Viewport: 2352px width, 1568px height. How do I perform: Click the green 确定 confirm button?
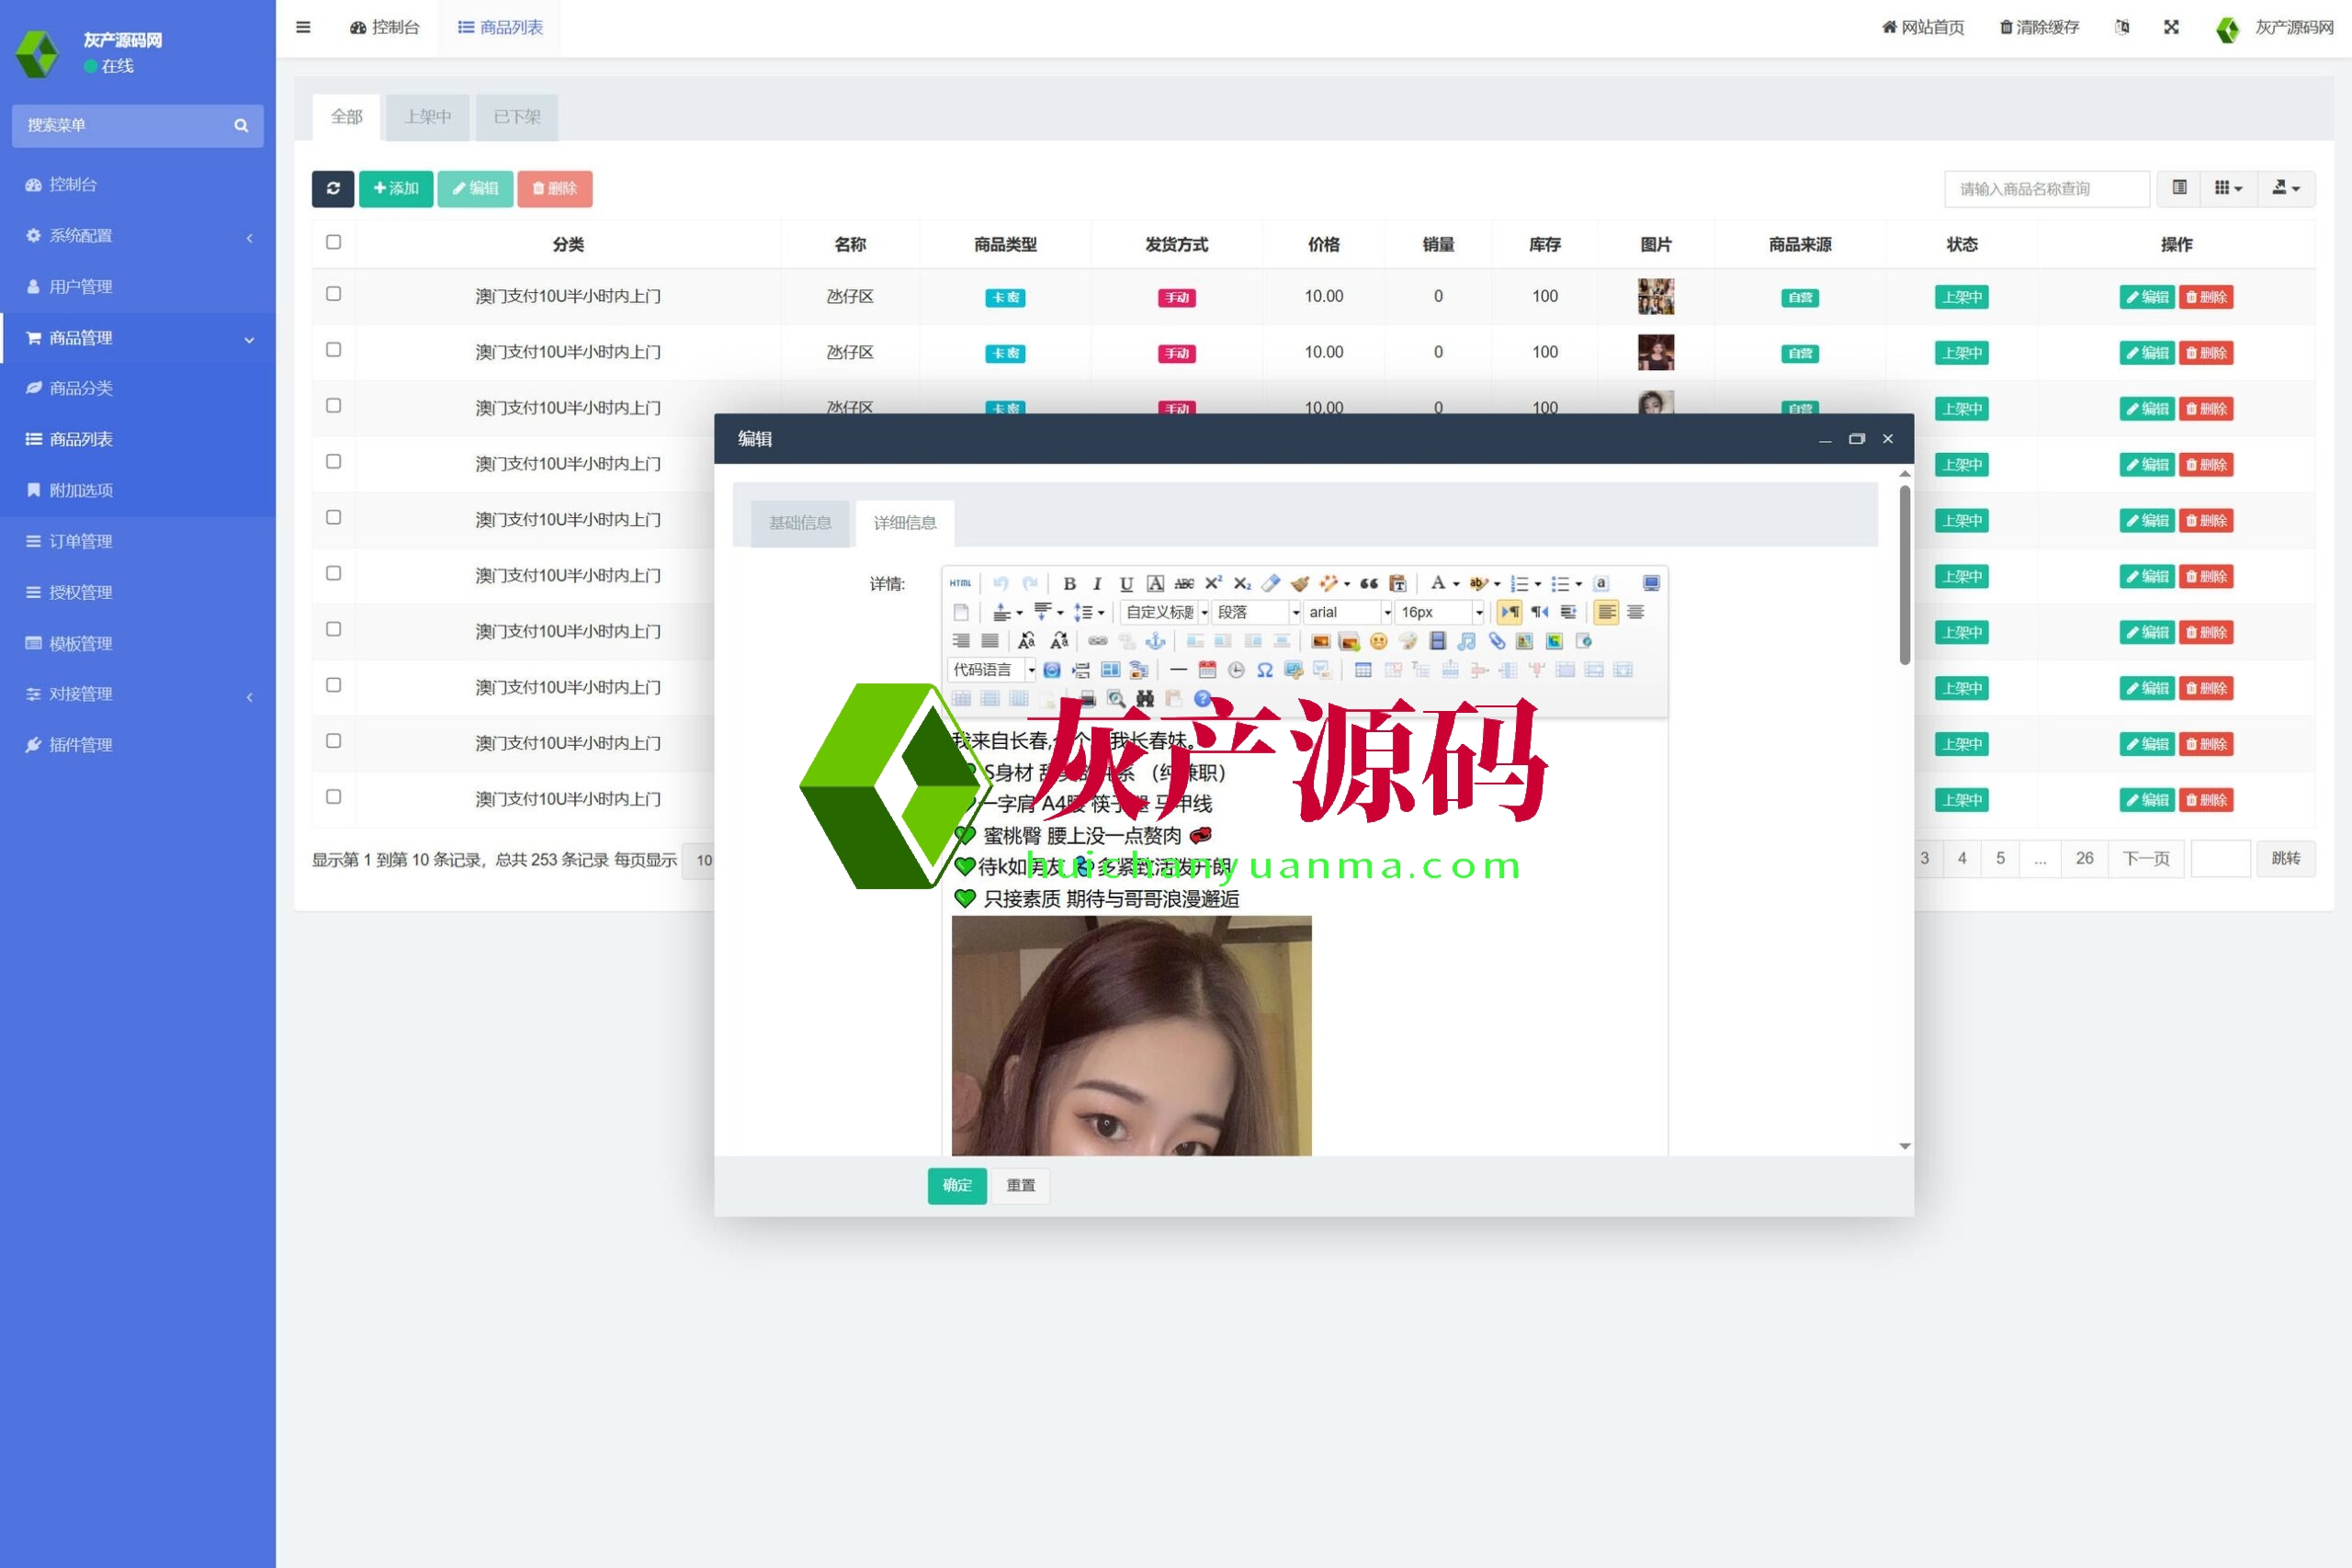(956, 1185)
